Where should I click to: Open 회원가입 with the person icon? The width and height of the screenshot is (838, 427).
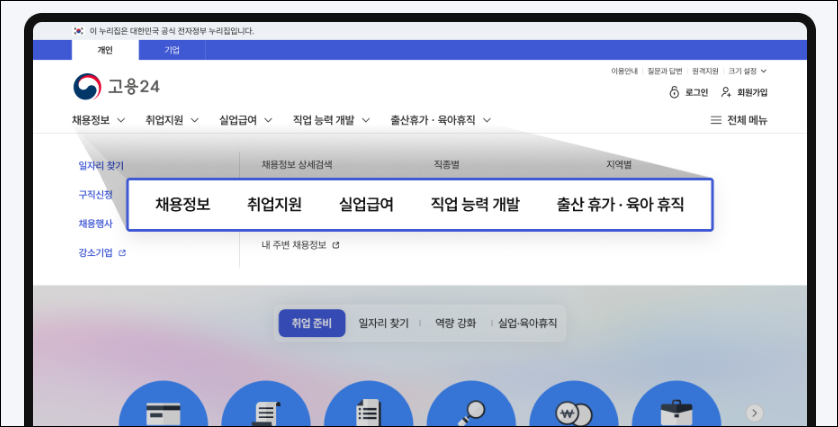pos(744,92)
